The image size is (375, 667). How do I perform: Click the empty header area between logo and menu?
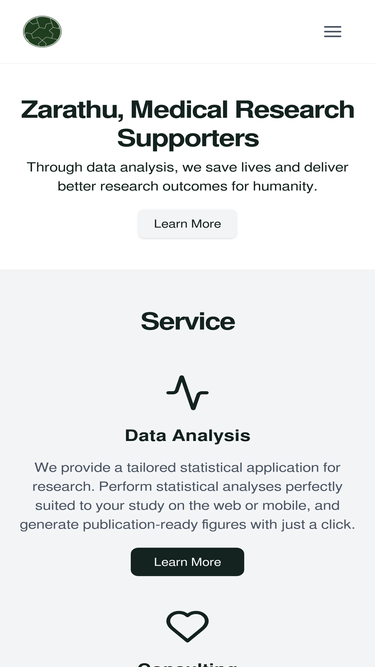click(193, 31)
